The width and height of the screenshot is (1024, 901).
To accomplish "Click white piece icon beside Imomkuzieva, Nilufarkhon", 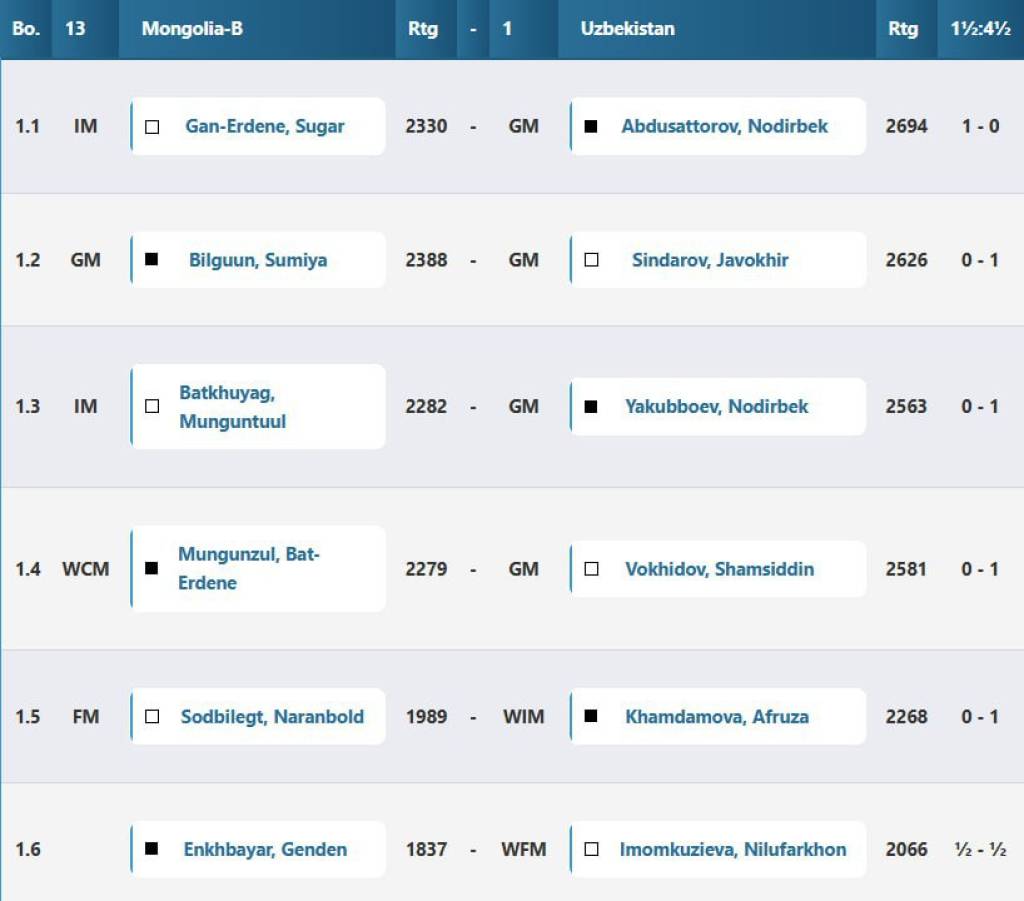I will click(591, 849).
